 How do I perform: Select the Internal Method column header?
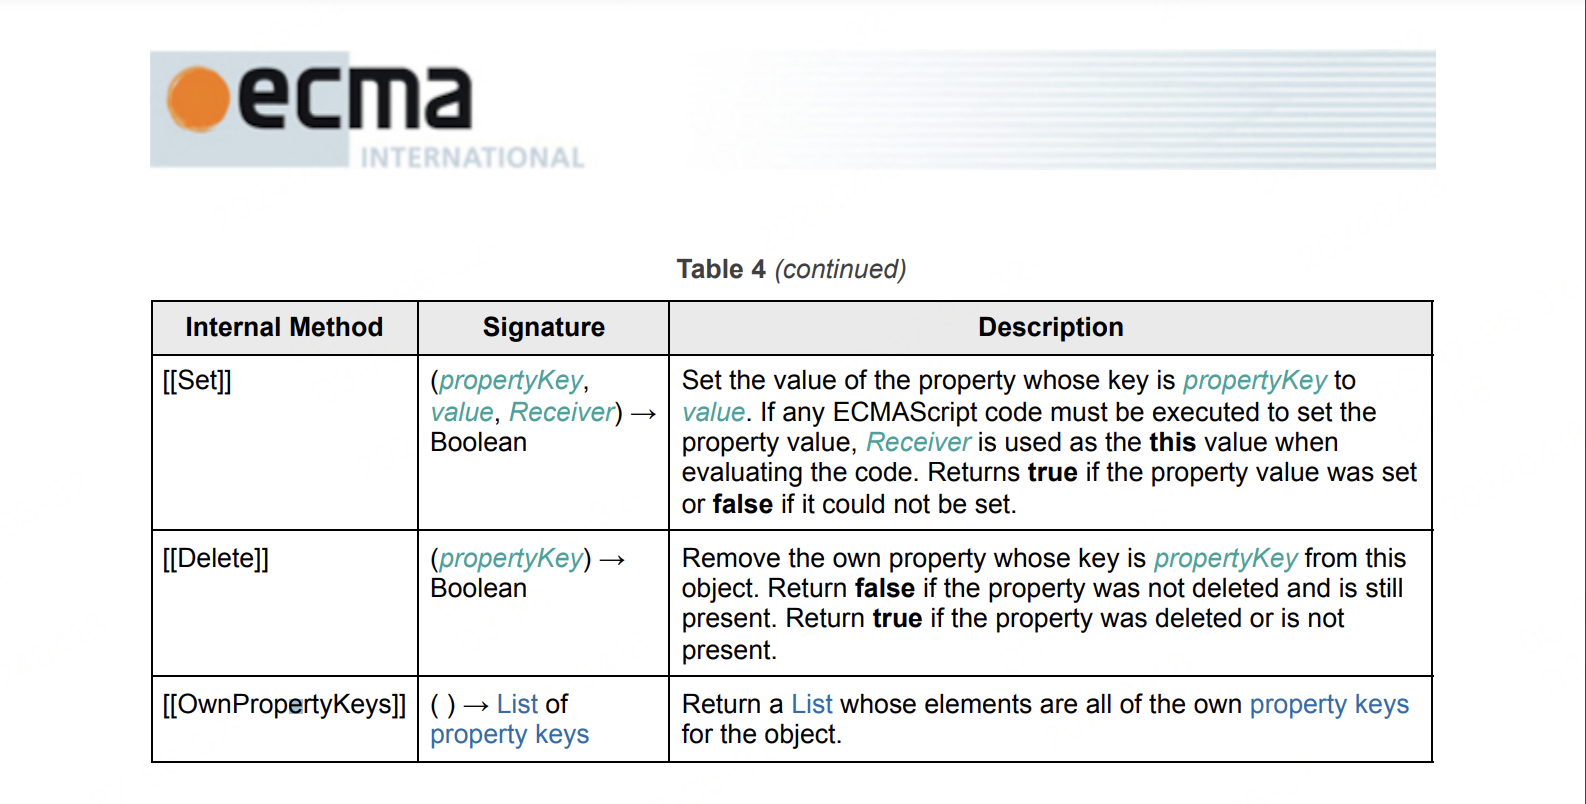[284, 327]
